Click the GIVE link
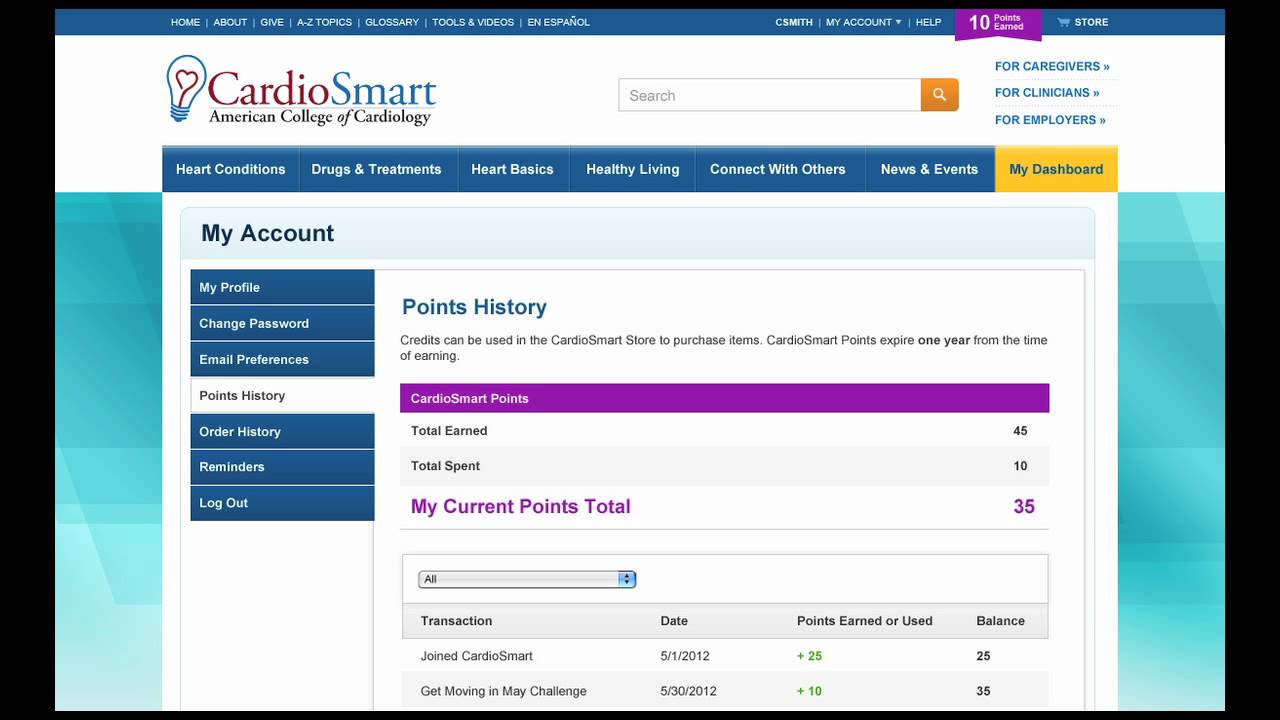Screen dimensions: 1280x720 pyautogui.click(x=272, y=22)
